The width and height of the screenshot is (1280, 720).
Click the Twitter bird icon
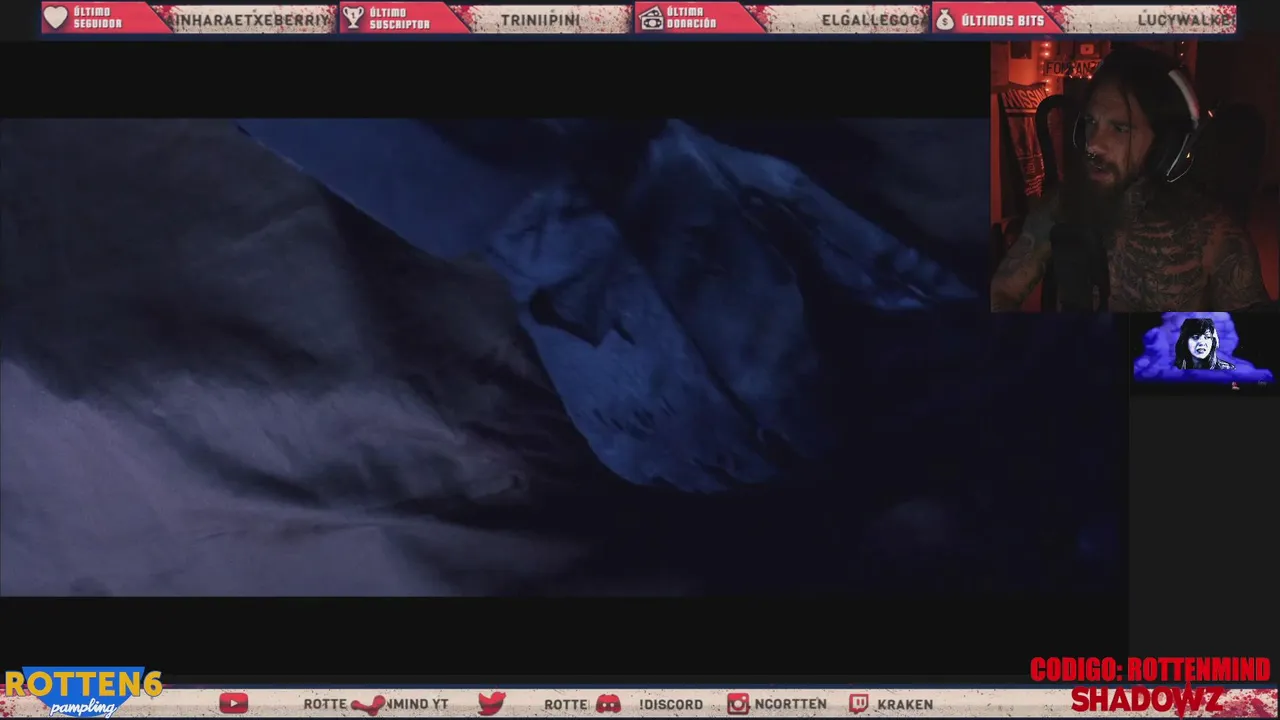(x=491, y=704)
